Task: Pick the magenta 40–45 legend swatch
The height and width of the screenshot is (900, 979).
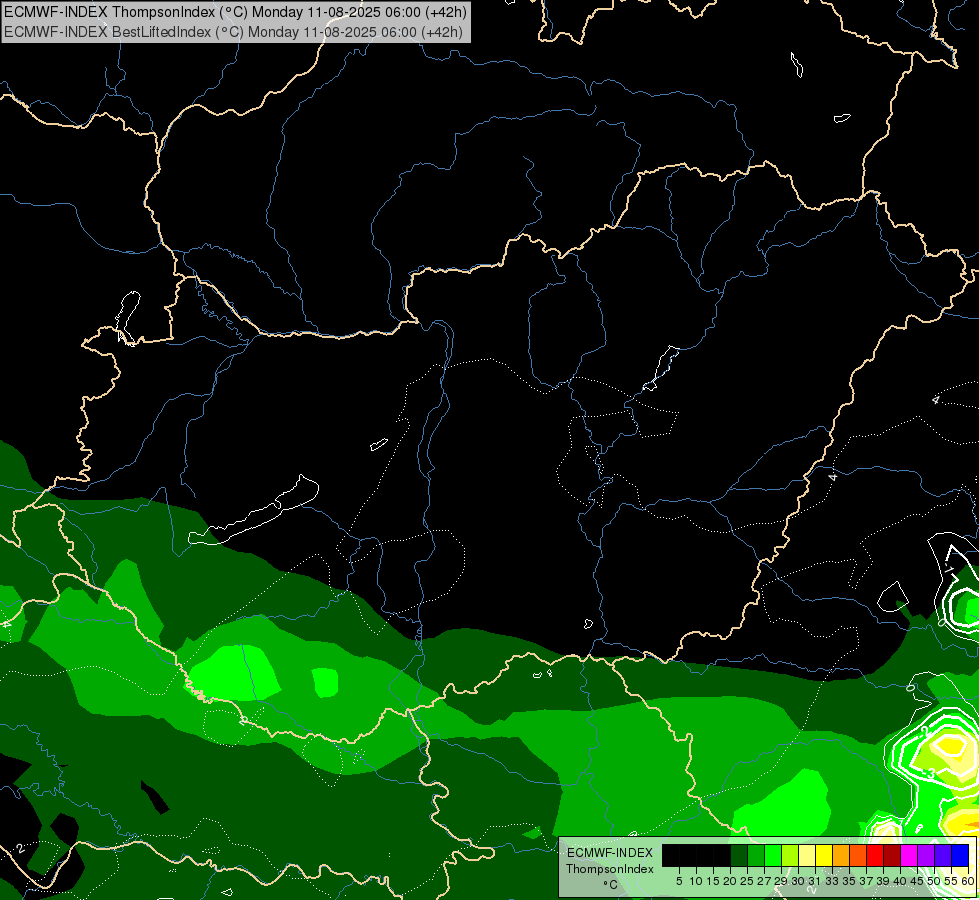Action: pyautogui.click(x=909, y=855)
